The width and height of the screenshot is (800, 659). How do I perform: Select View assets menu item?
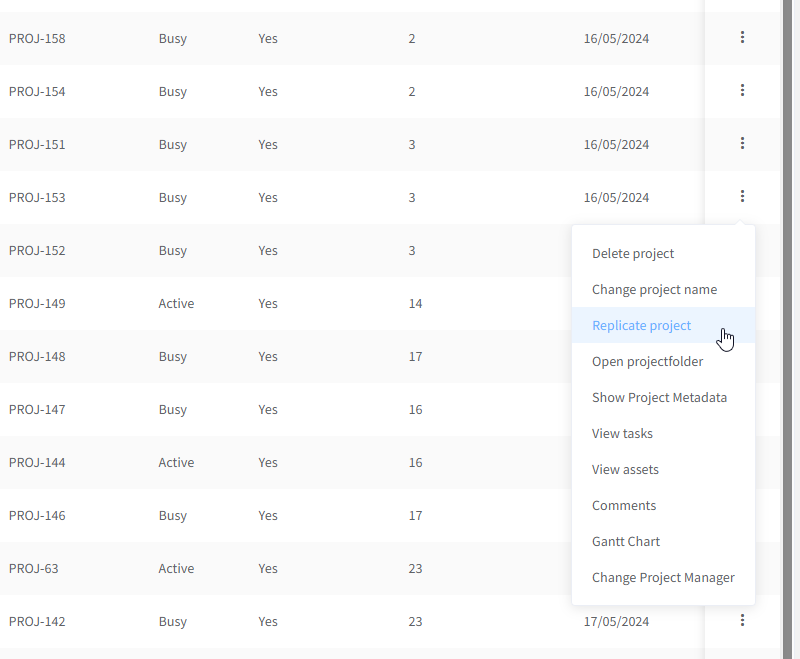click(x=625, y=470)
